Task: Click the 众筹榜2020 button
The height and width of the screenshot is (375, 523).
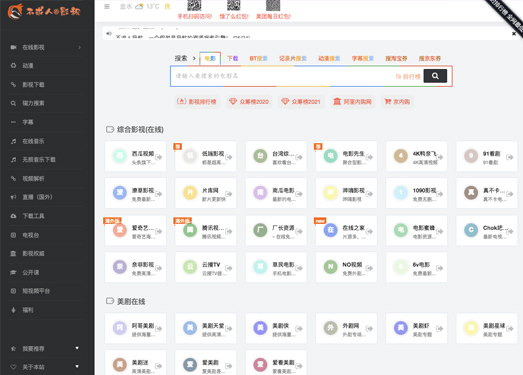Action: tap(249, 101)
